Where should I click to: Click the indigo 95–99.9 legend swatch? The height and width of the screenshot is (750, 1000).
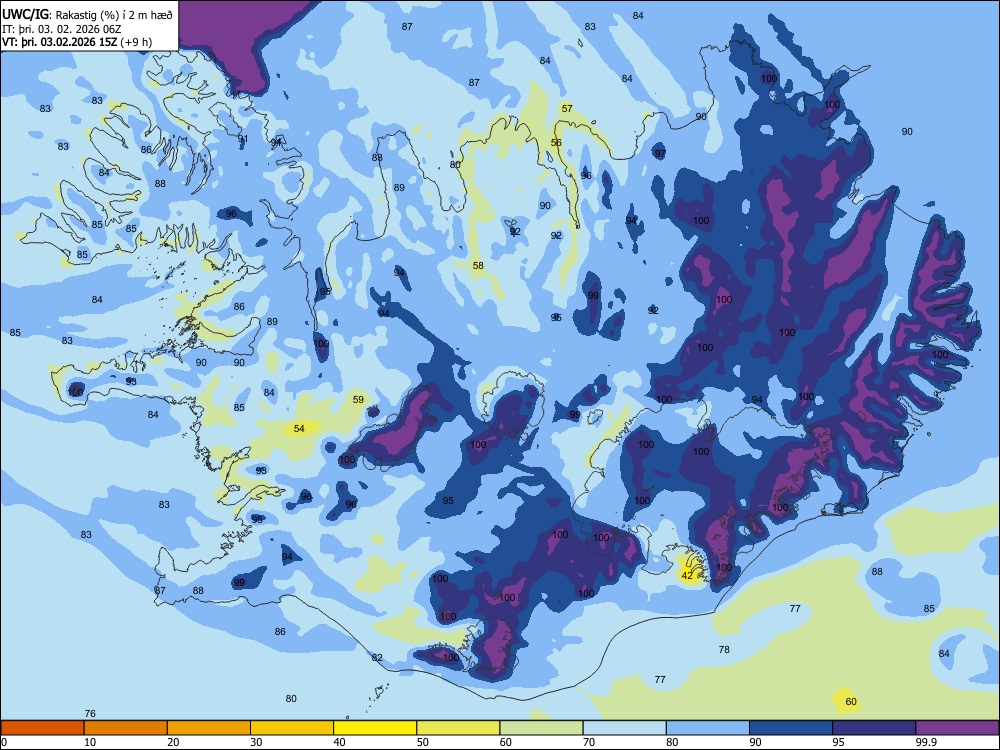click(x=874, y=728)
